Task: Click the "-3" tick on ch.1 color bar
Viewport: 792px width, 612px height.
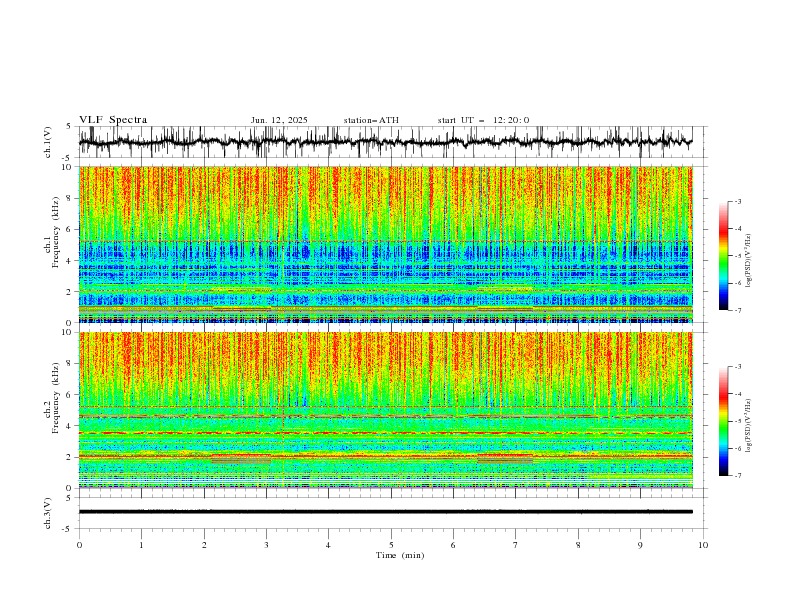Action: (738, 202)
